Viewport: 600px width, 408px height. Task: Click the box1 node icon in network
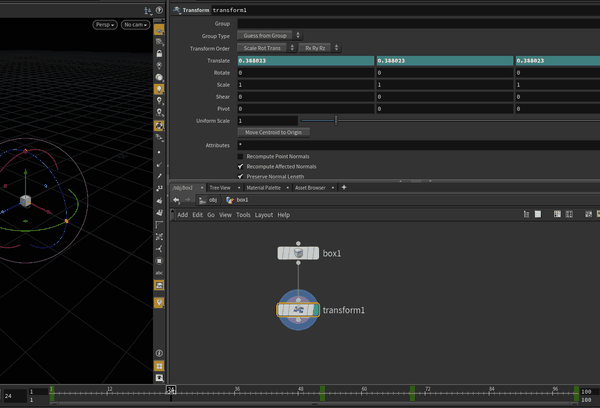298,253
